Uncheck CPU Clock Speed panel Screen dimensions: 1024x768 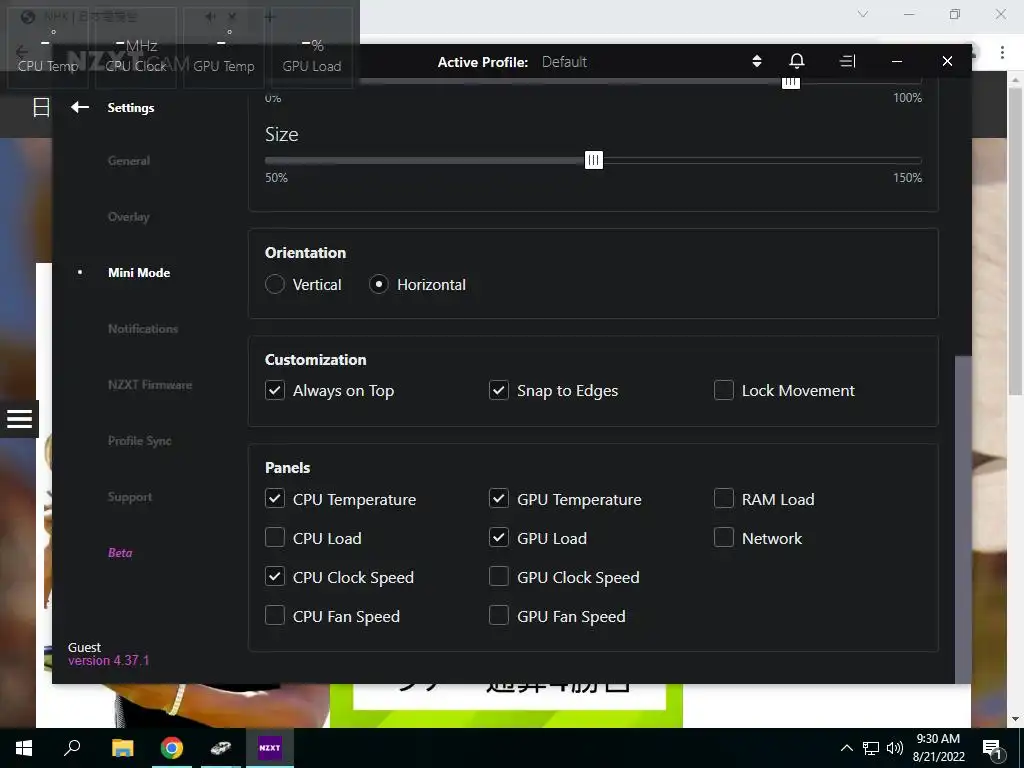275,577
